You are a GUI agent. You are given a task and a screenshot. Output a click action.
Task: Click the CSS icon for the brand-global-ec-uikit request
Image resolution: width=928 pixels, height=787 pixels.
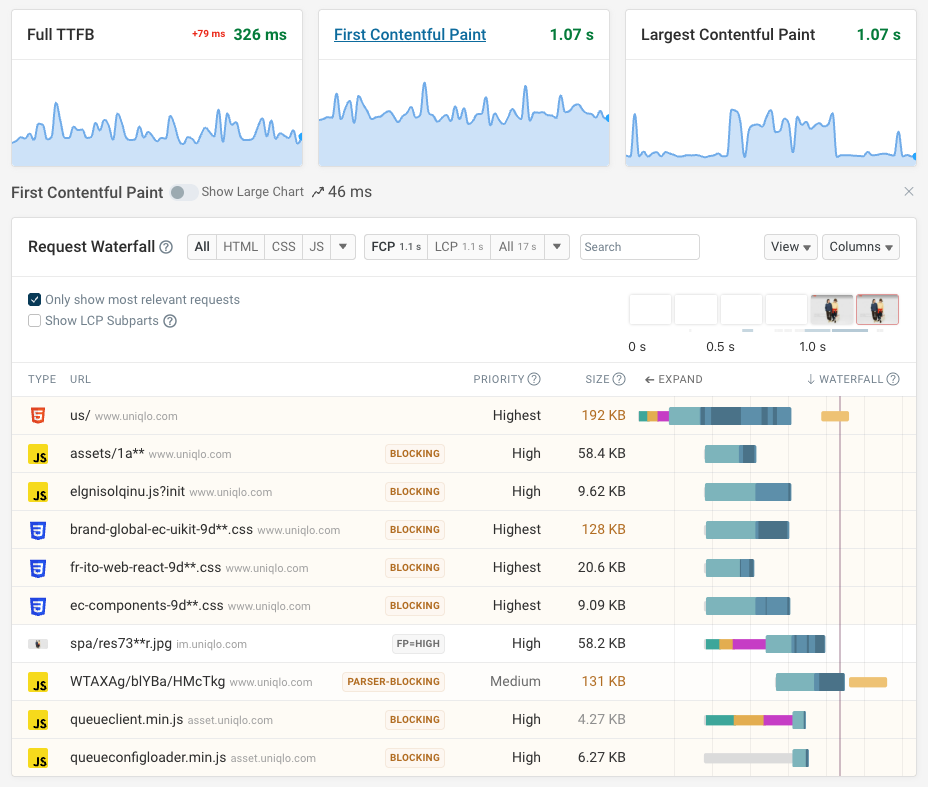38,530
